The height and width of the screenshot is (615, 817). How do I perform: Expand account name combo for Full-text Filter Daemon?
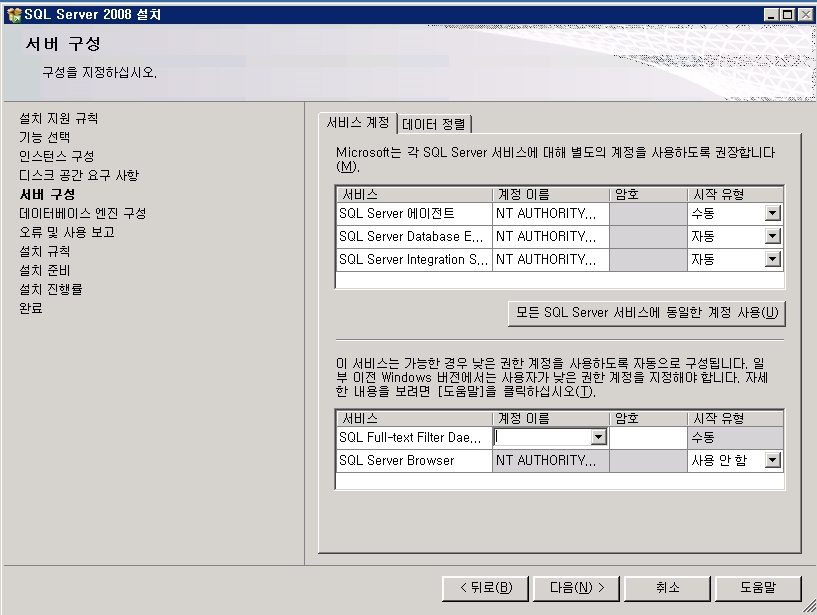(599, 437)
